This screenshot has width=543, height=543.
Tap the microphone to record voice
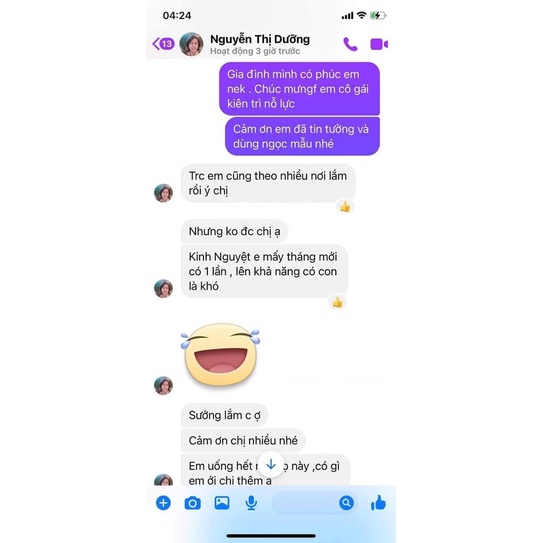pyautogui.click(x=251, y=503)
